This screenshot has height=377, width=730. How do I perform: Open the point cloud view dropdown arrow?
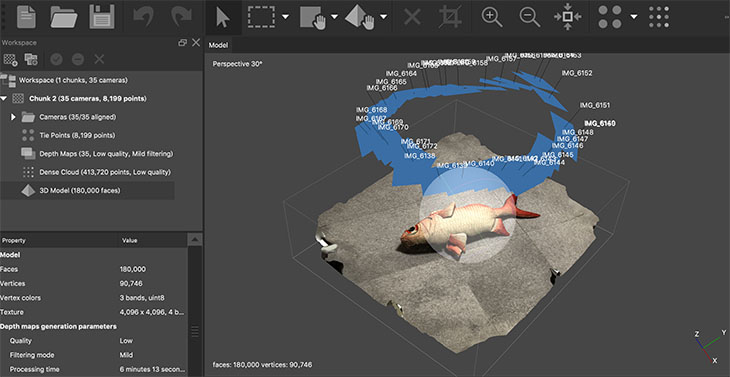tap(634, 17)
